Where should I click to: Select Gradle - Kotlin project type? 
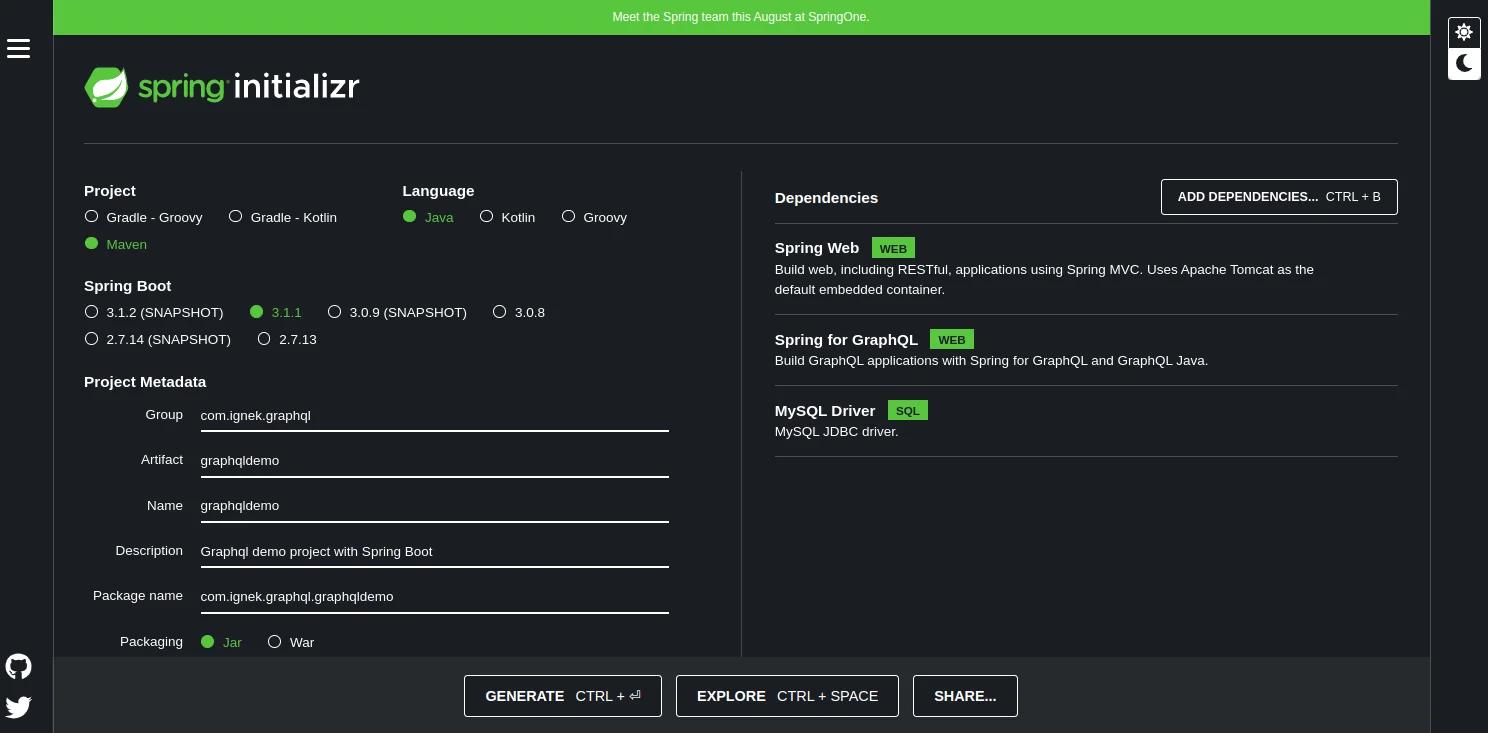[x=283, y=217]
